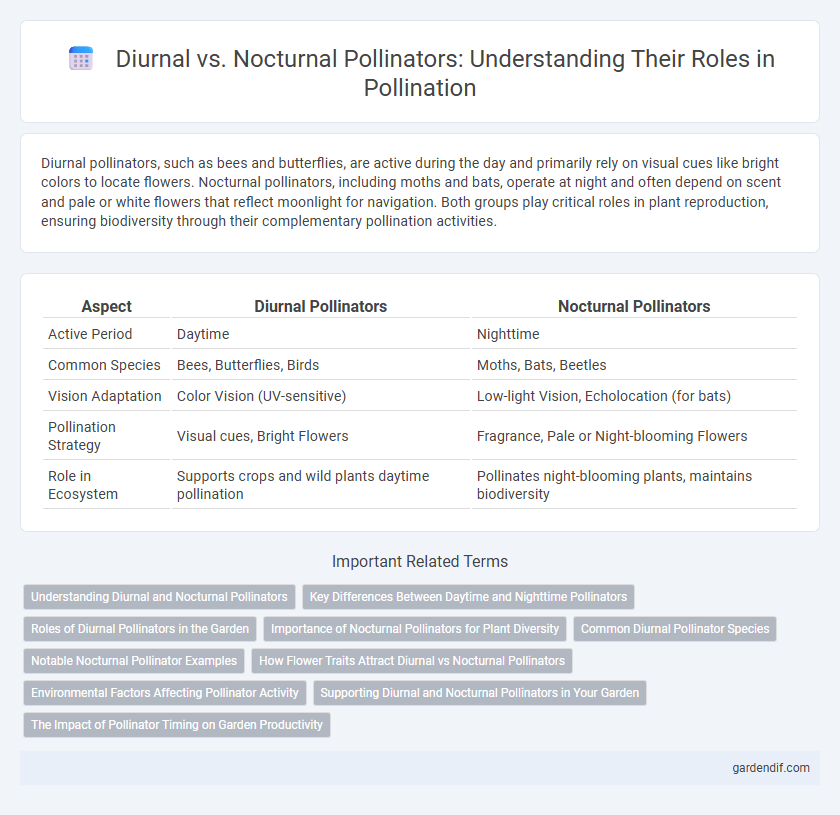
Task: Open 'Supporting Diurnal and Nocturnal Pollinators in Your Garden'
Action: click(x=479, y=693)
